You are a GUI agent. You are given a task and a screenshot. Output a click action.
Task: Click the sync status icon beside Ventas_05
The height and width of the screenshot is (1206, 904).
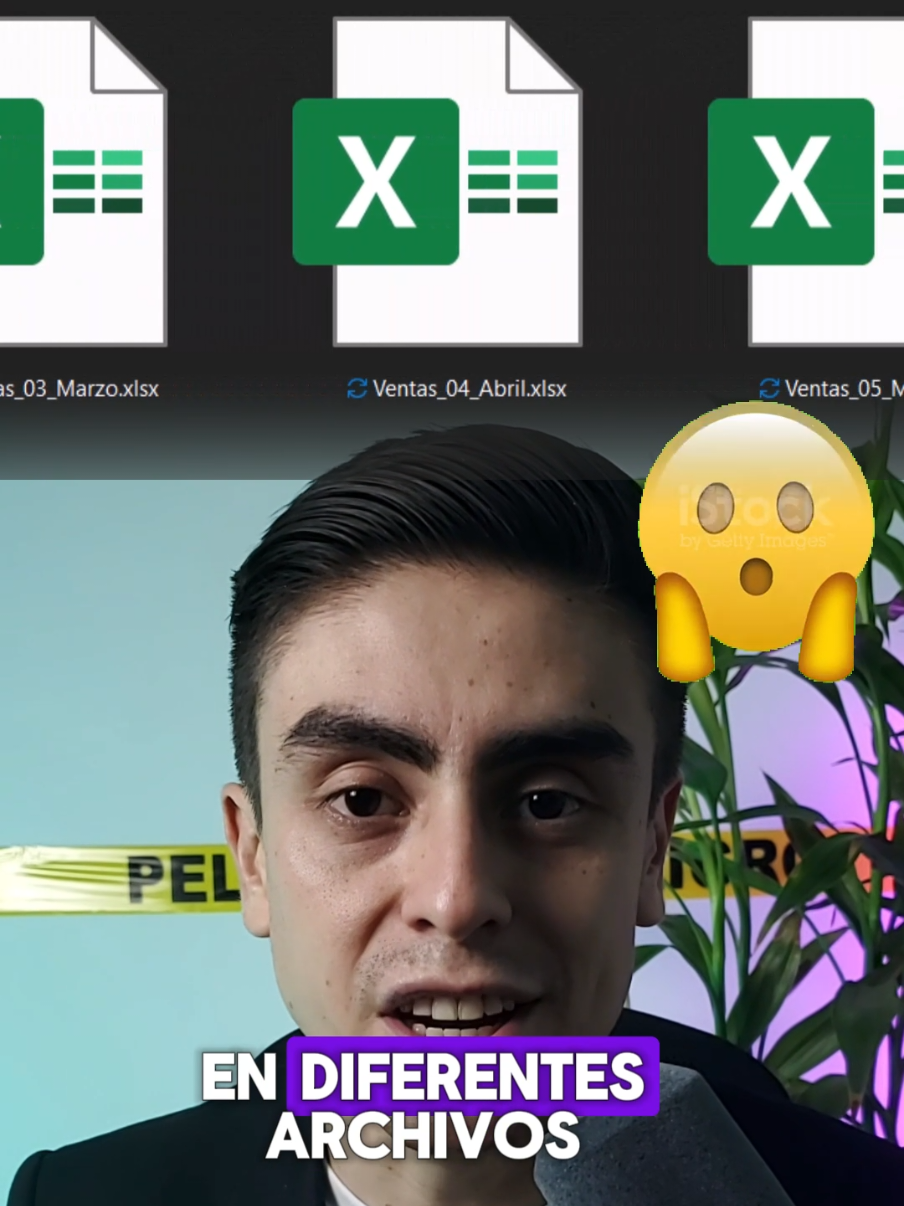pos(769,389)
